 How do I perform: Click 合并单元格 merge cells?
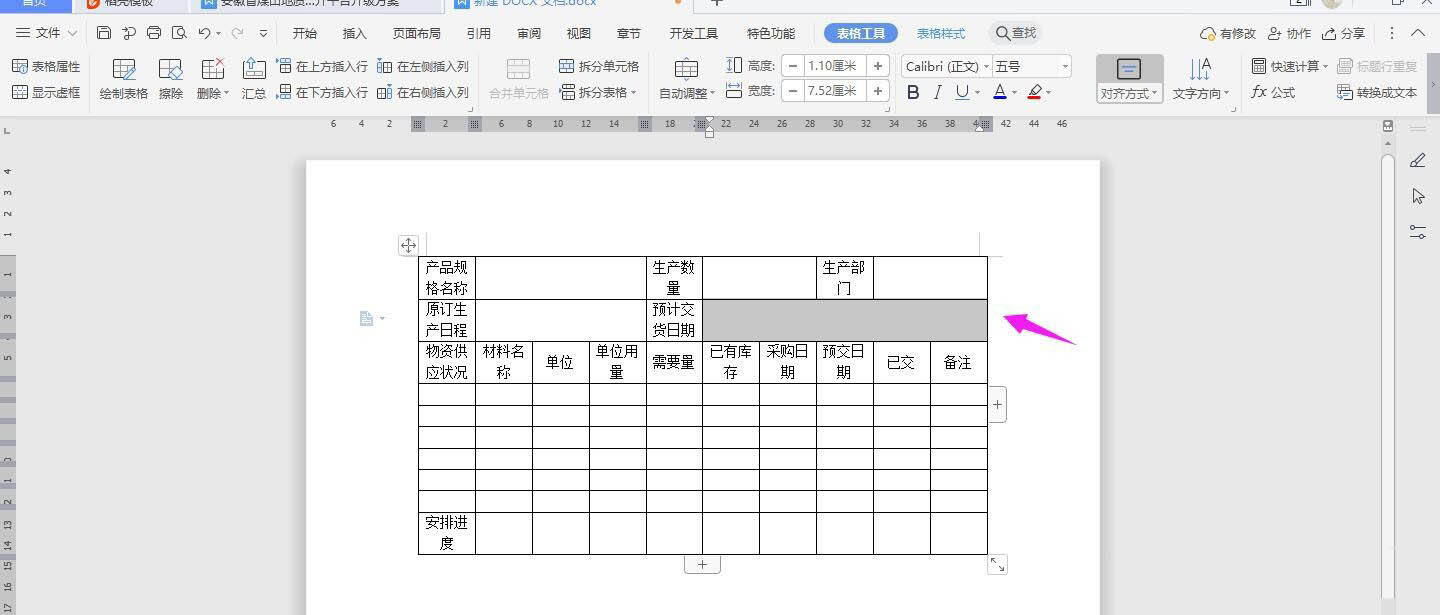(518, 80)
